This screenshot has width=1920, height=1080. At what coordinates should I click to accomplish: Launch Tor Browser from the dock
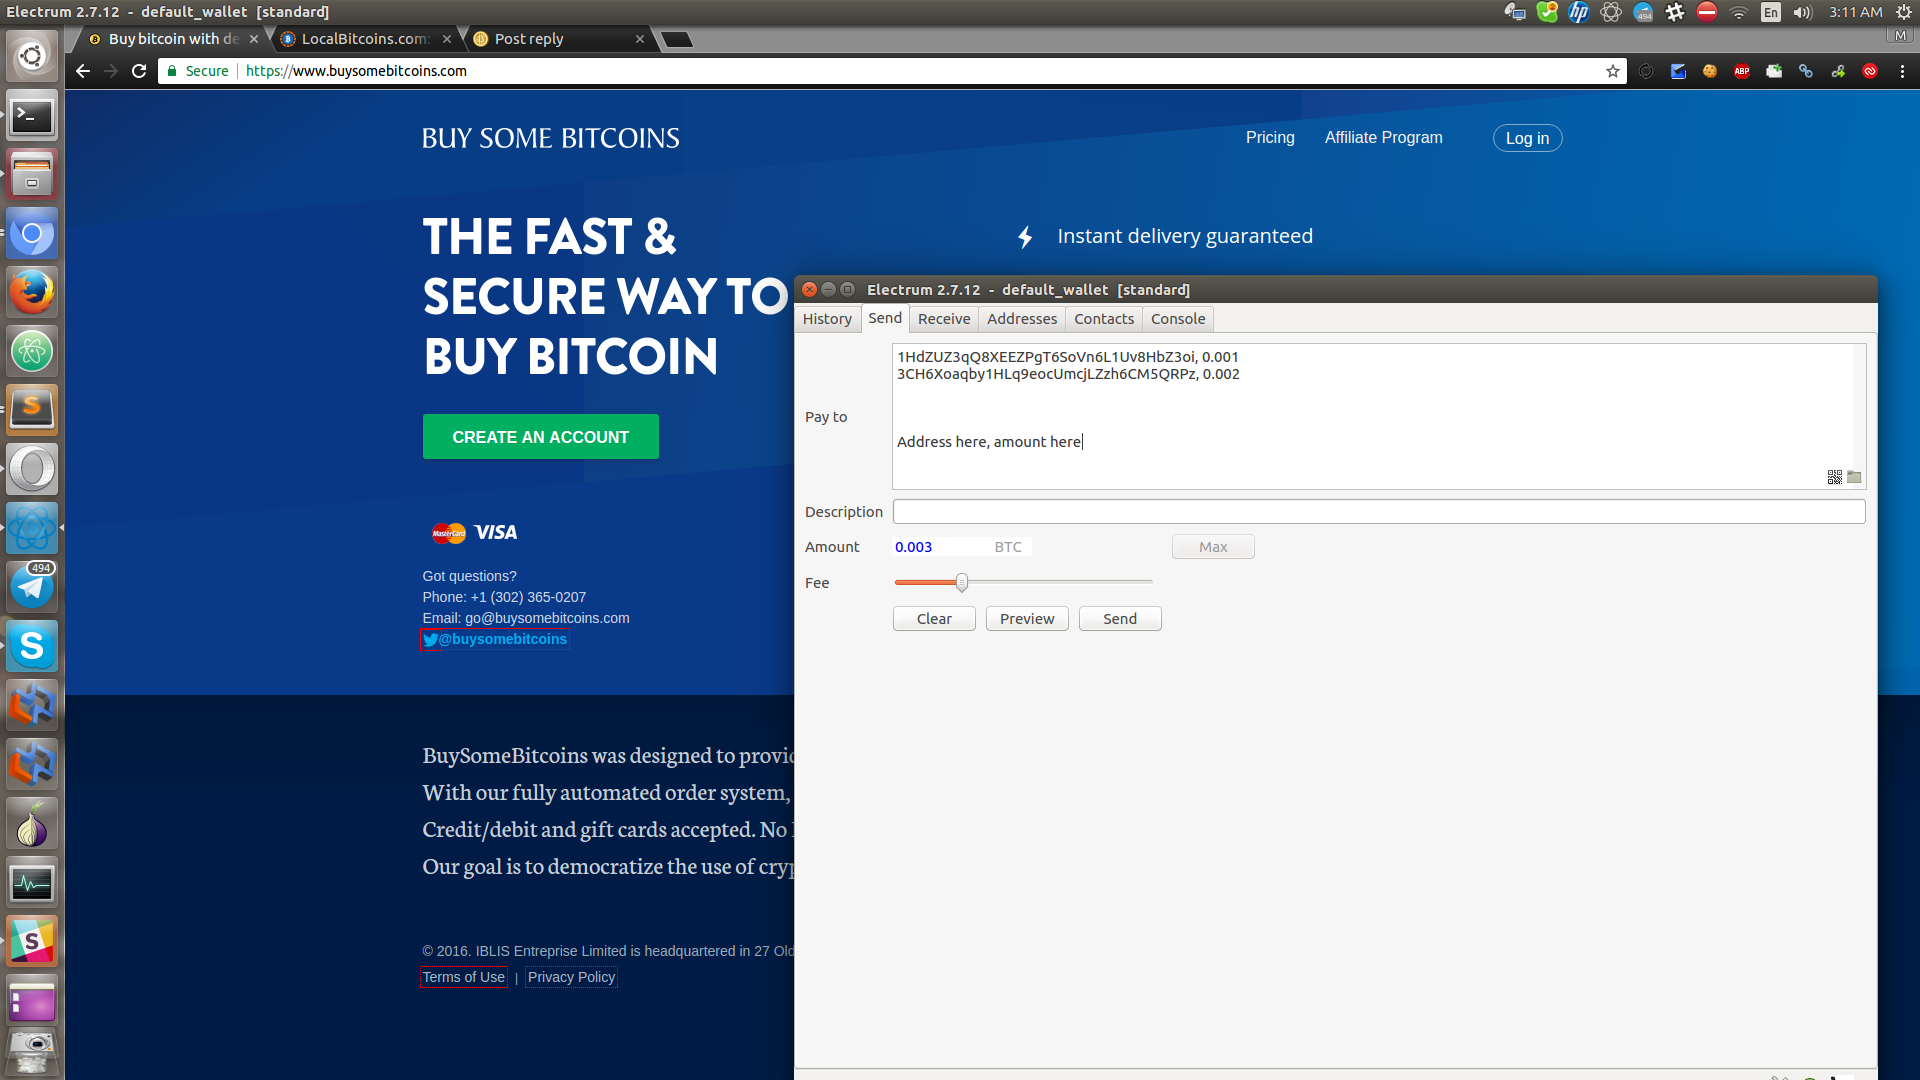click(x=32, y=824)
